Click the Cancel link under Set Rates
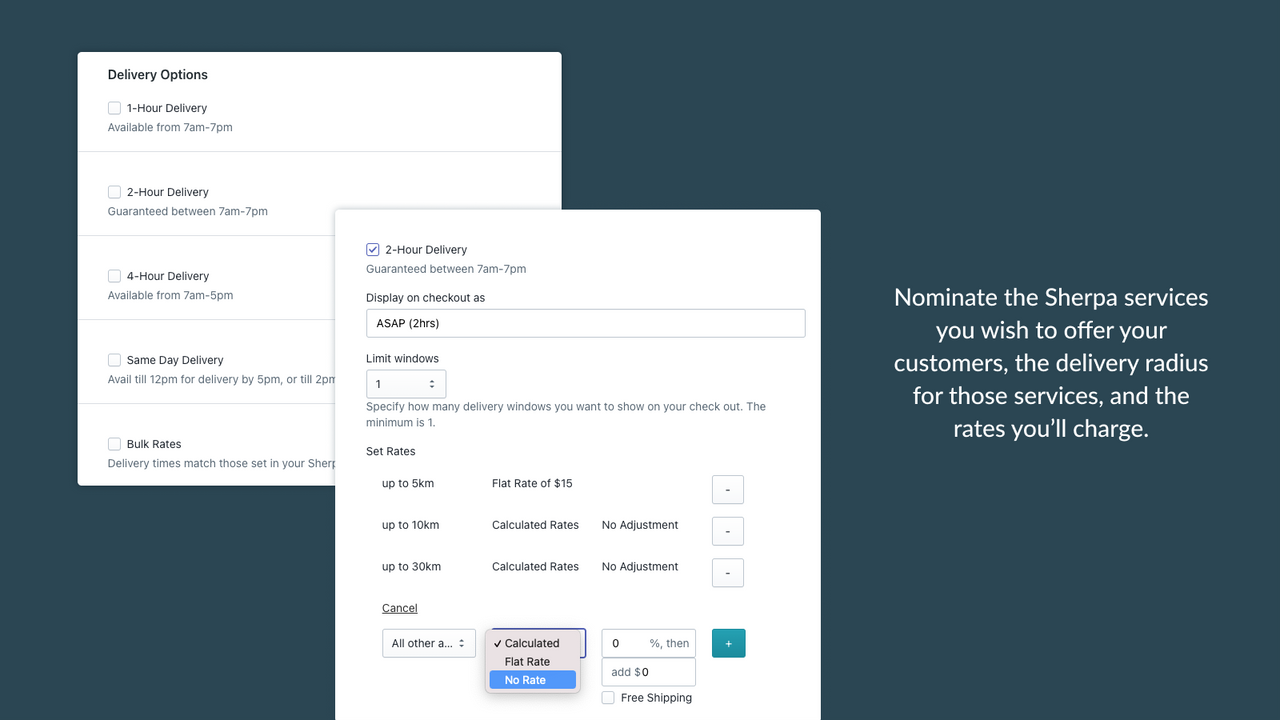Image resolution: width=1280 pixels, height=720 pixels. 399,607
